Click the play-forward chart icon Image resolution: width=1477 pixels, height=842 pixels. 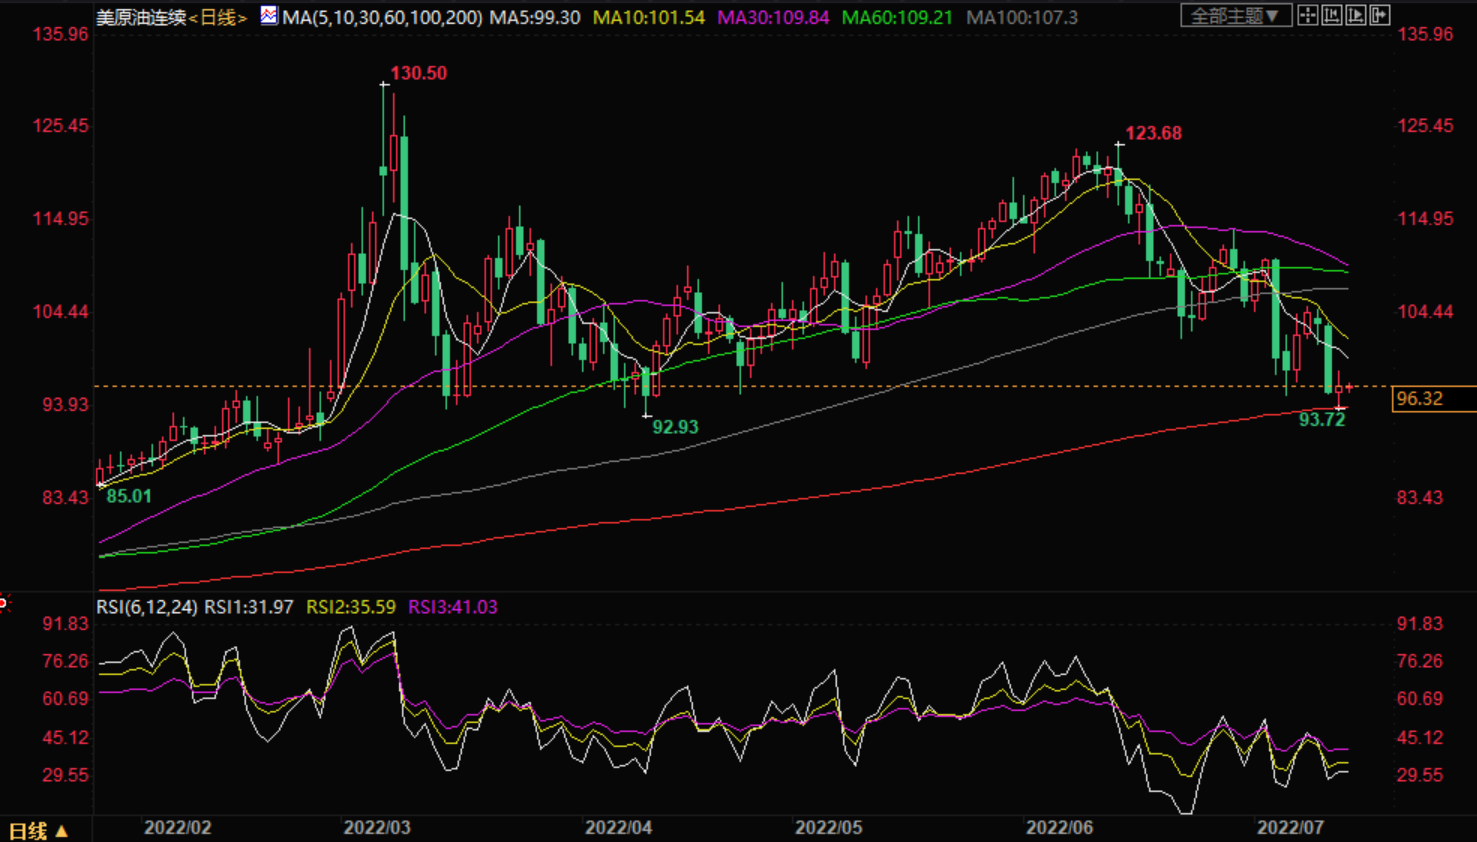pos(1356,15)
